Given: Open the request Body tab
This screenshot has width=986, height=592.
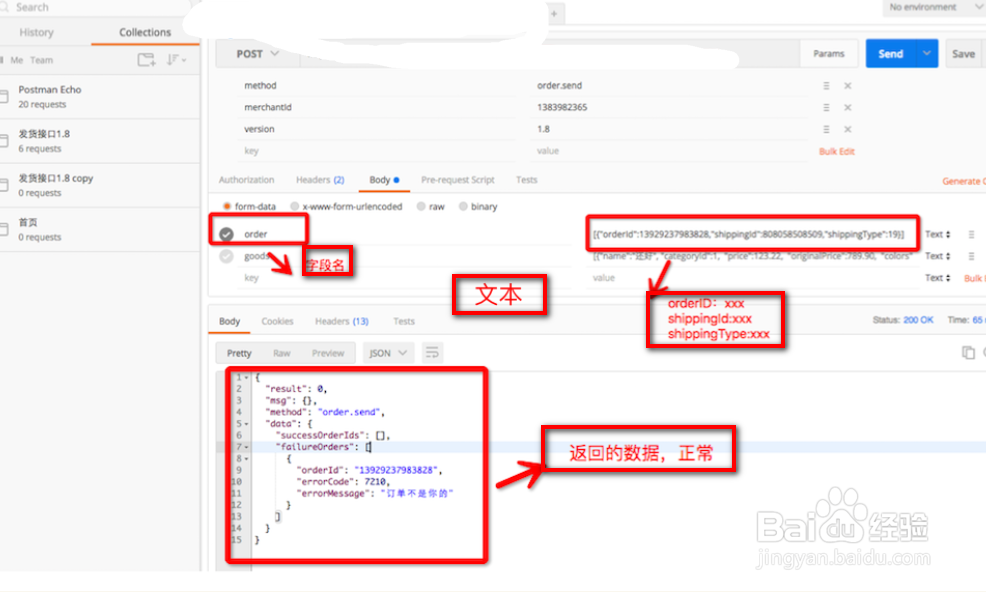Looking at the screenshot, I should pyautogui.click(x=384, y=180).
